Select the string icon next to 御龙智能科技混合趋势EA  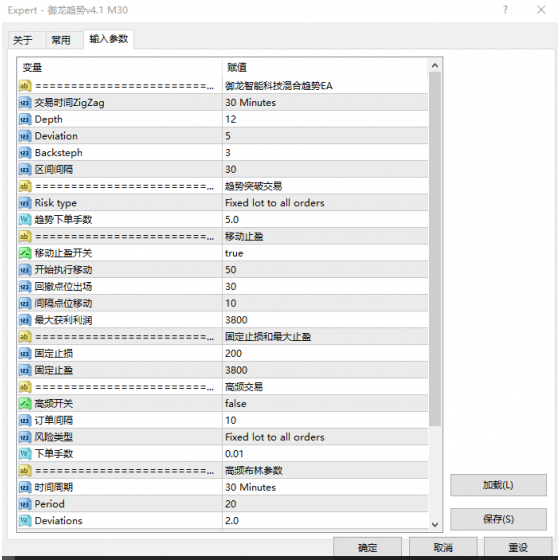(25, 86)
